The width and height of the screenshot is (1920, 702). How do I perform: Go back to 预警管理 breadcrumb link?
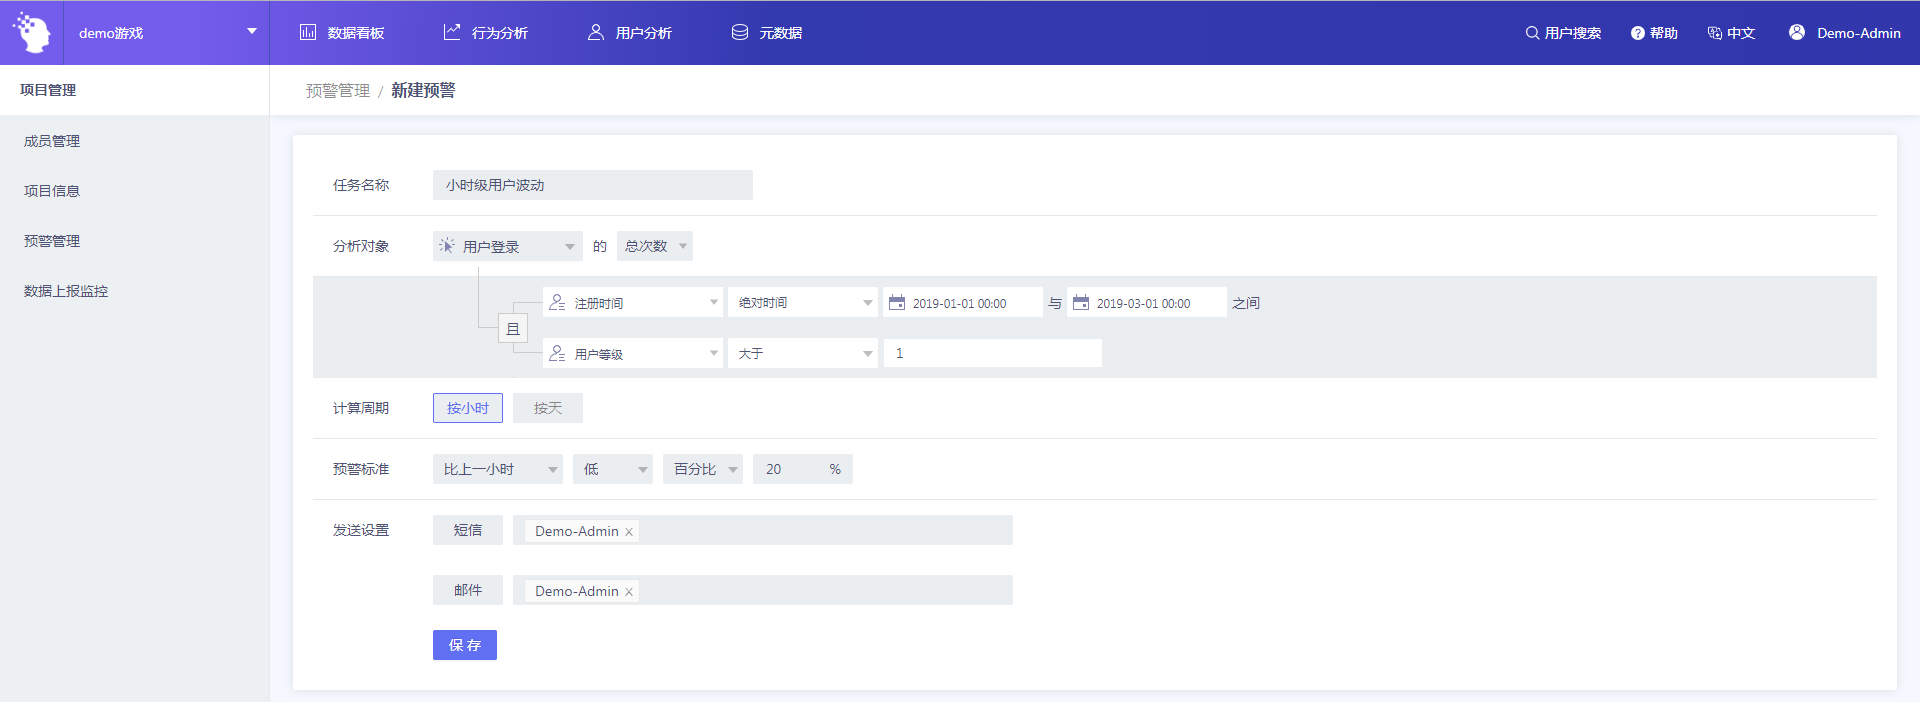pos(337,91)
